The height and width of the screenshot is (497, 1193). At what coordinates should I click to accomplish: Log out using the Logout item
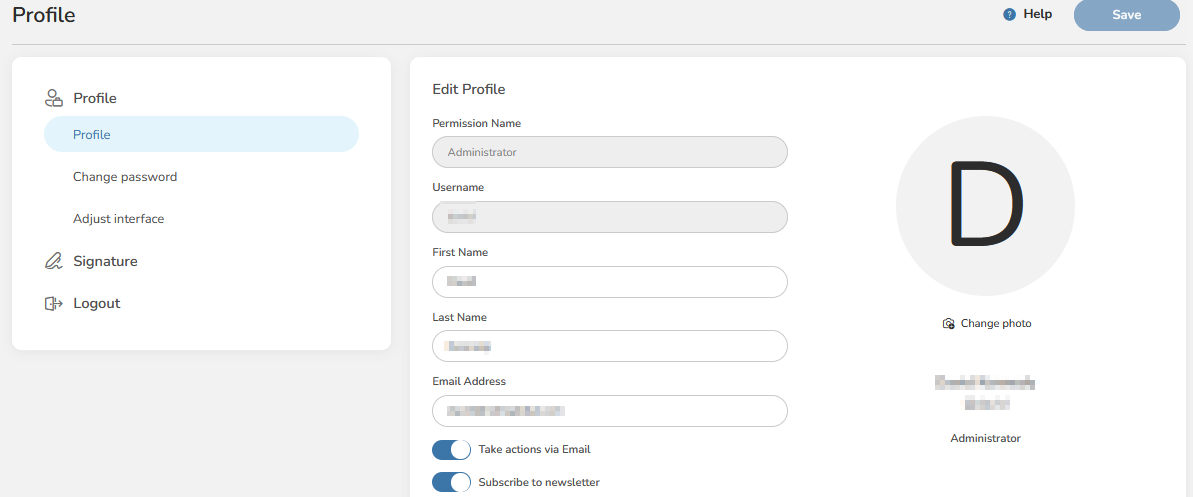coord(96,303)
